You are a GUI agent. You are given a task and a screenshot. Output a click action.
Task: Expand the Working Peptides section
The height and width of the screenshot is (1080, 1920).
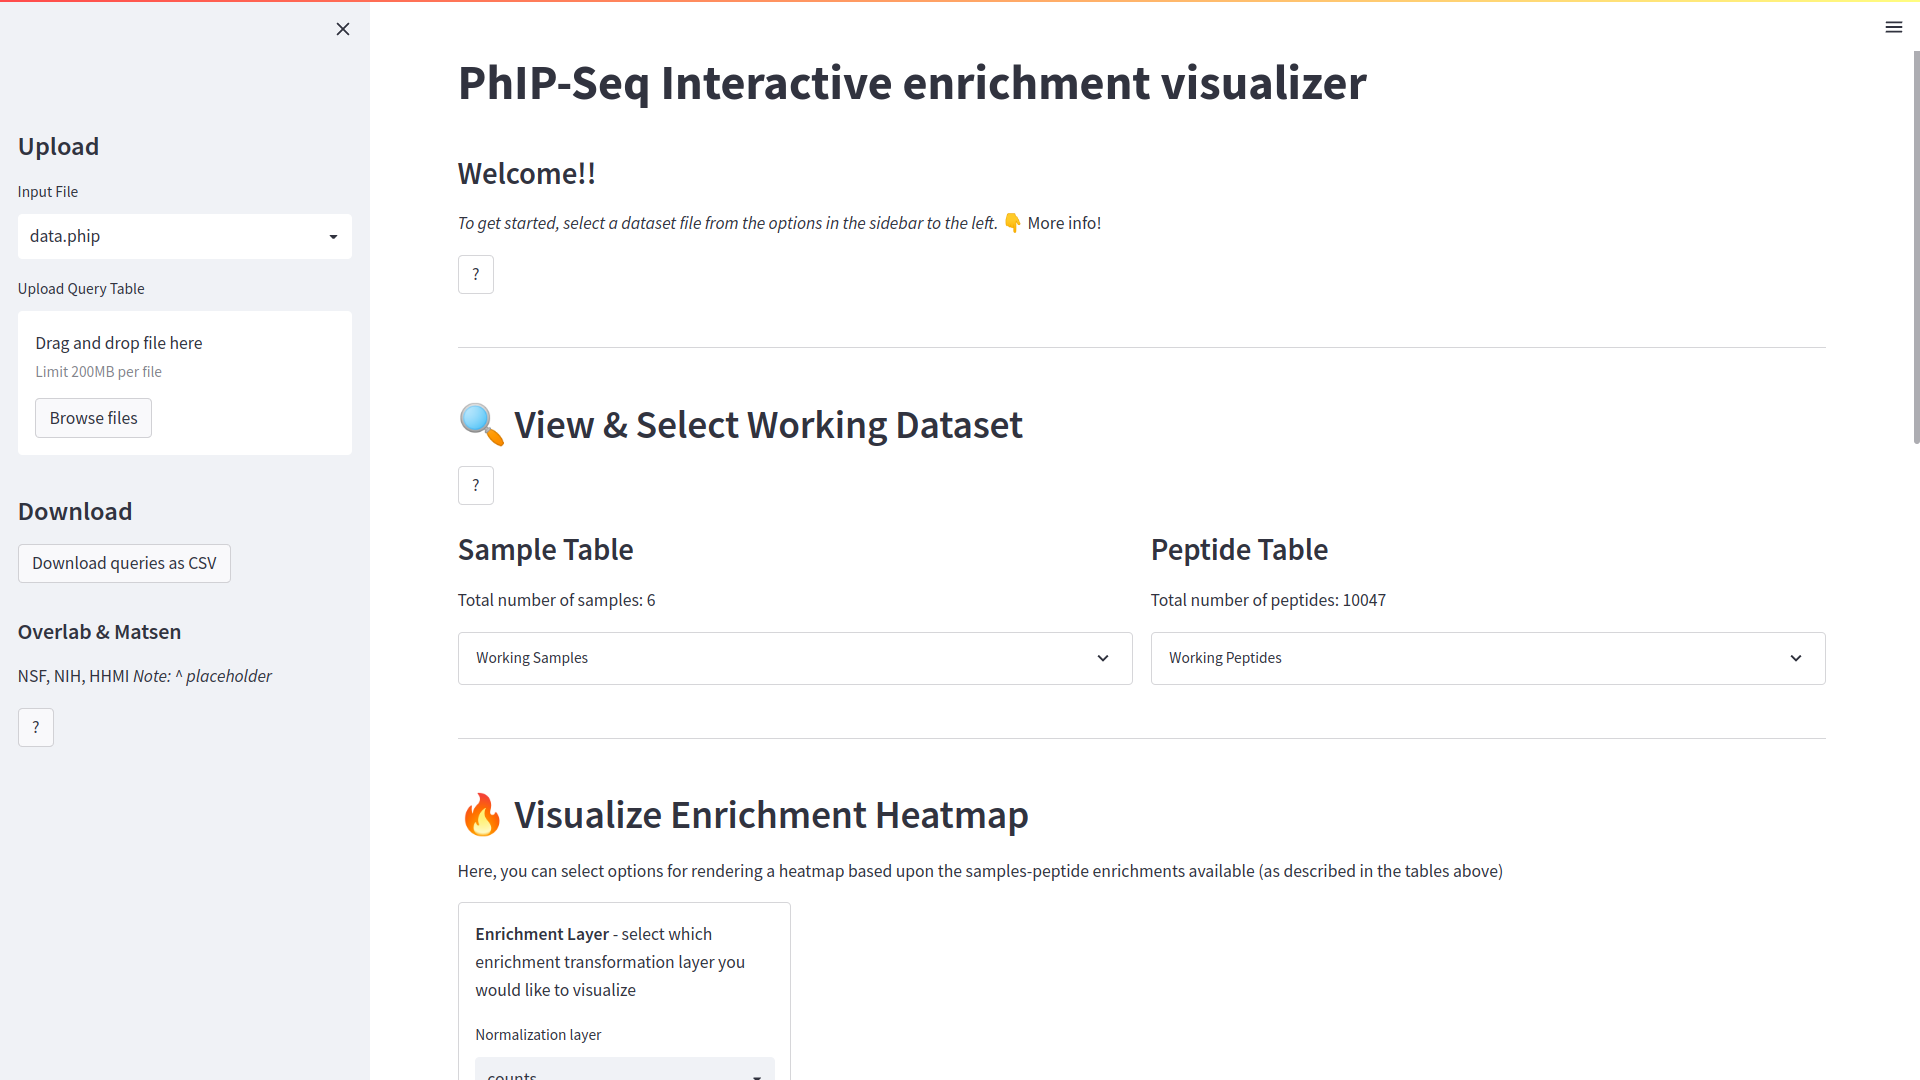[x=1488, y=658]
